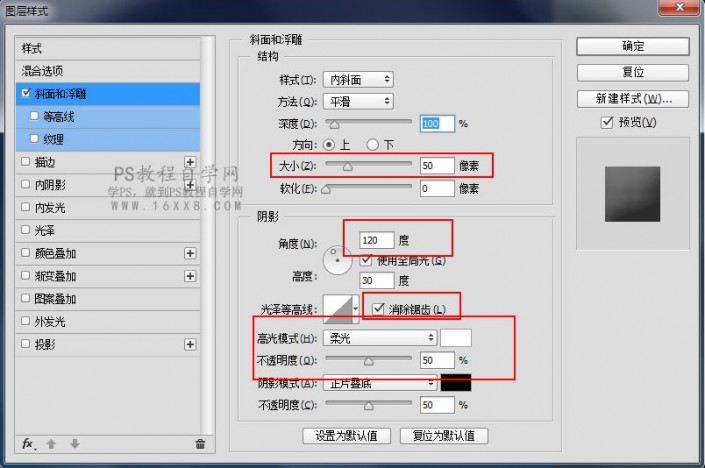Open the 方法 dropdown showing 平滑

point(358,102)
